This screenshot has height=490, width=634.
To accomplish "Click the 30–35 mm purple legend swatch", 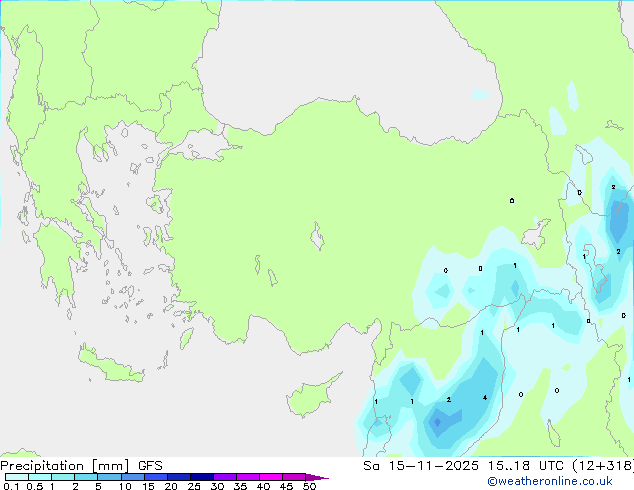I will [224, 477].
